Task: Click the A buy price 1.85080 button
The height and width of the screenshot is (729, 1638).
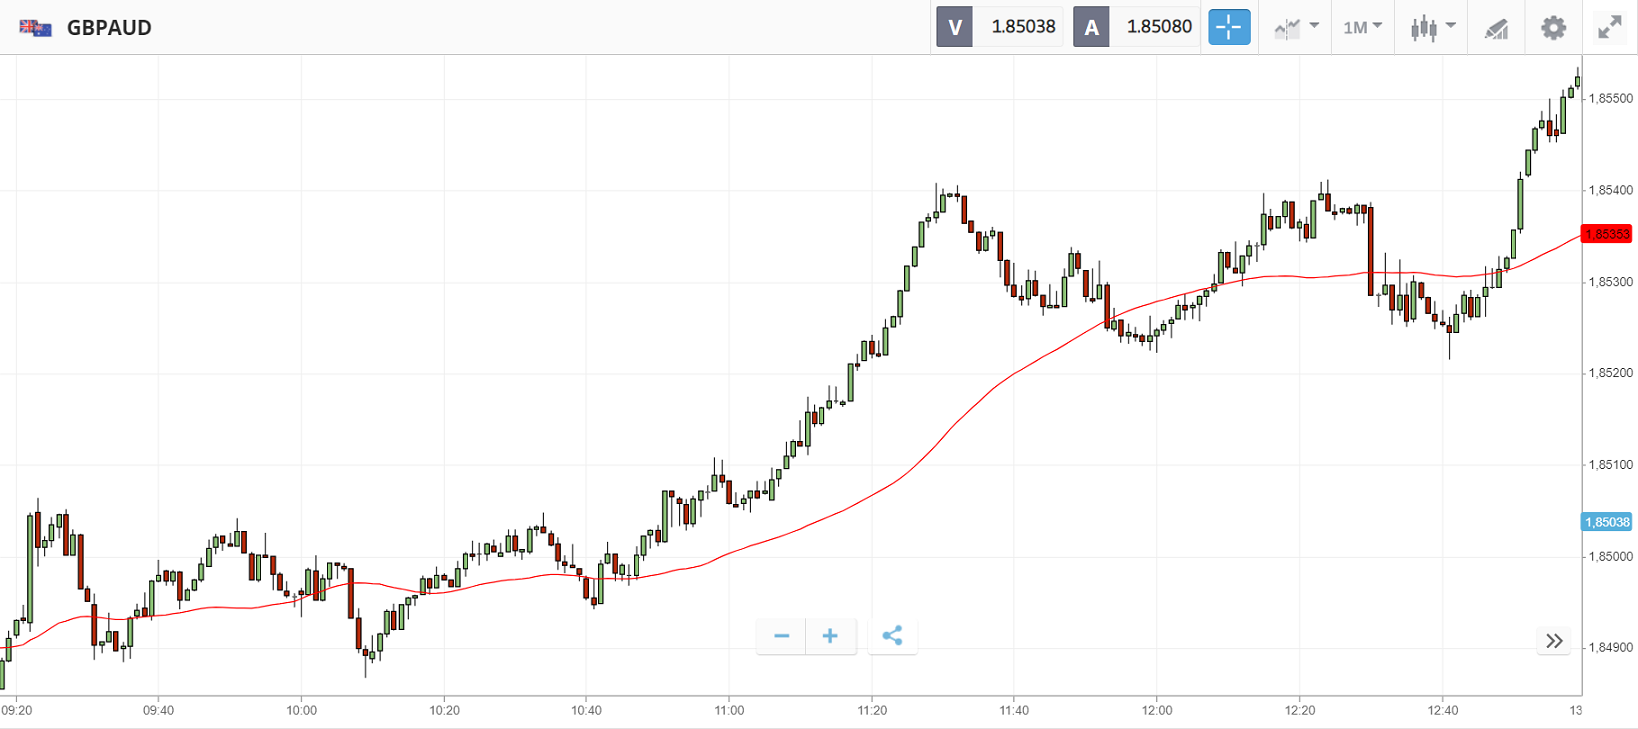Action: tap(1136, 27)
